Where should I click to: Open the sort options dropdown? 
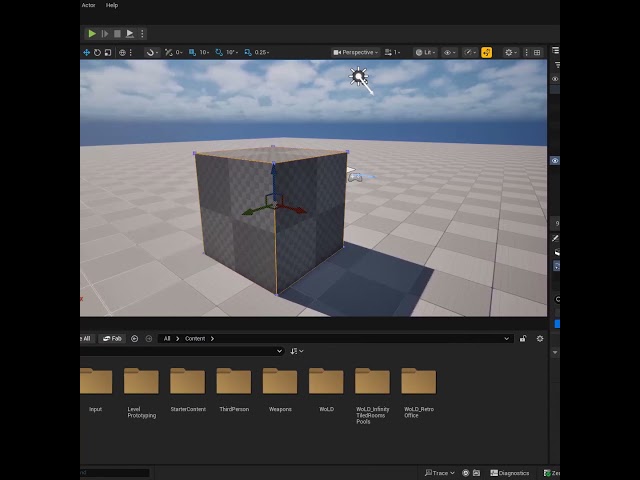pyautogui.click(x=297, y=351)
